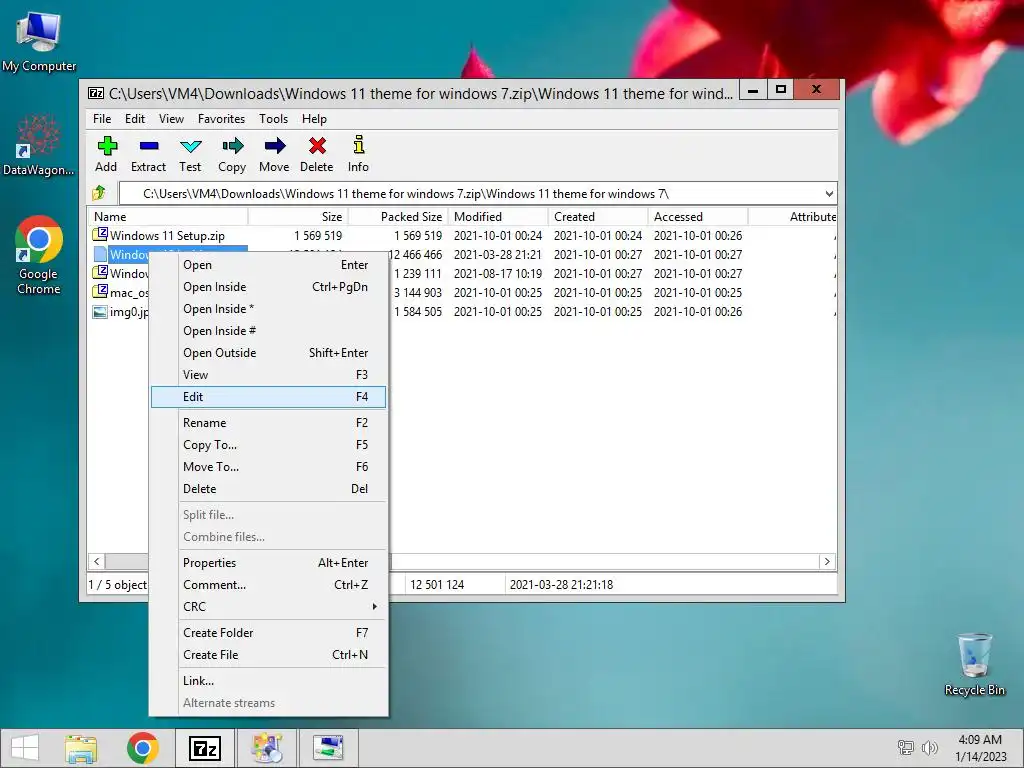Image resolution: width=1024 pixels, height=768 pixels.
Task: Choose Open in the context menu
Action: tap(268, 265)
